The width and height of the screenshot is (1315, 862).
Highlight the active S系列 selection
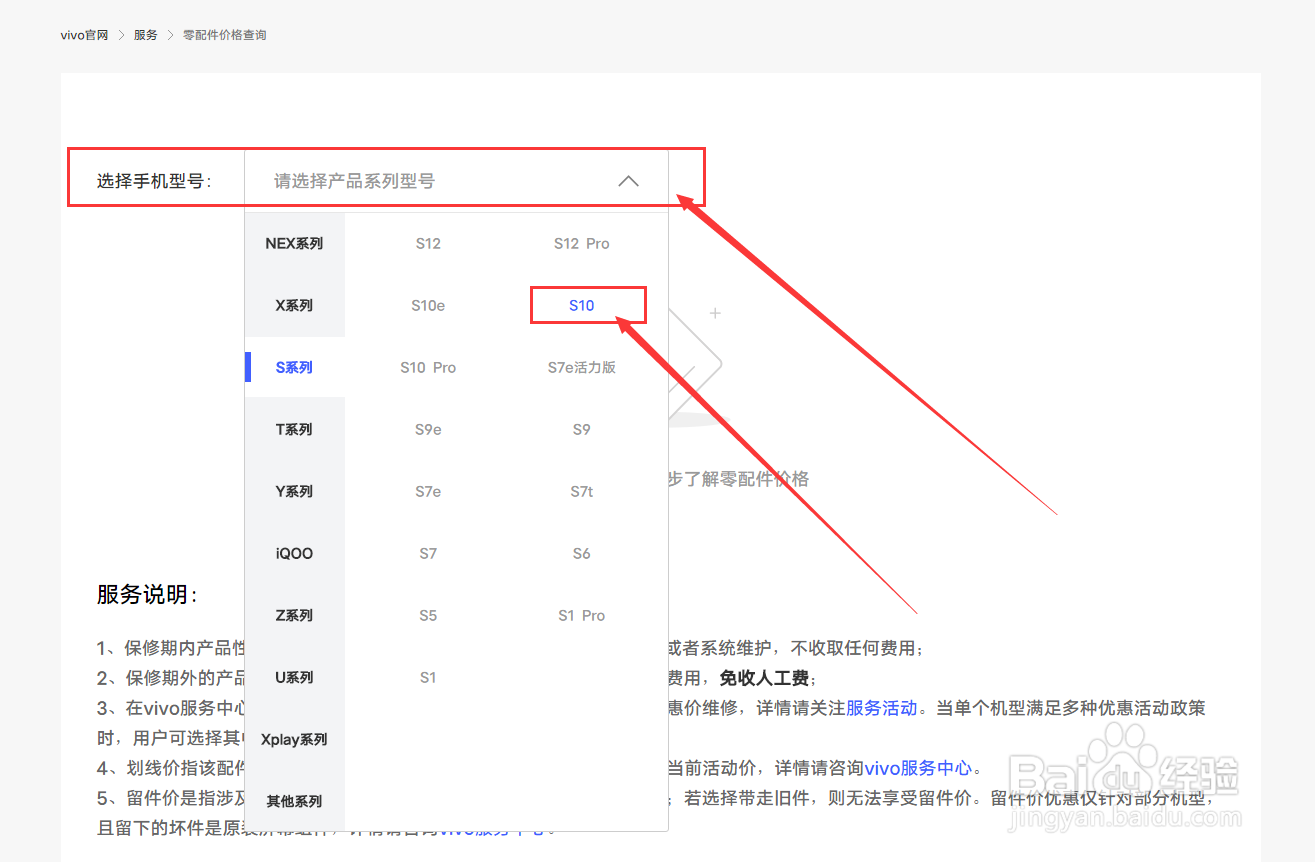tap(294, 367)
